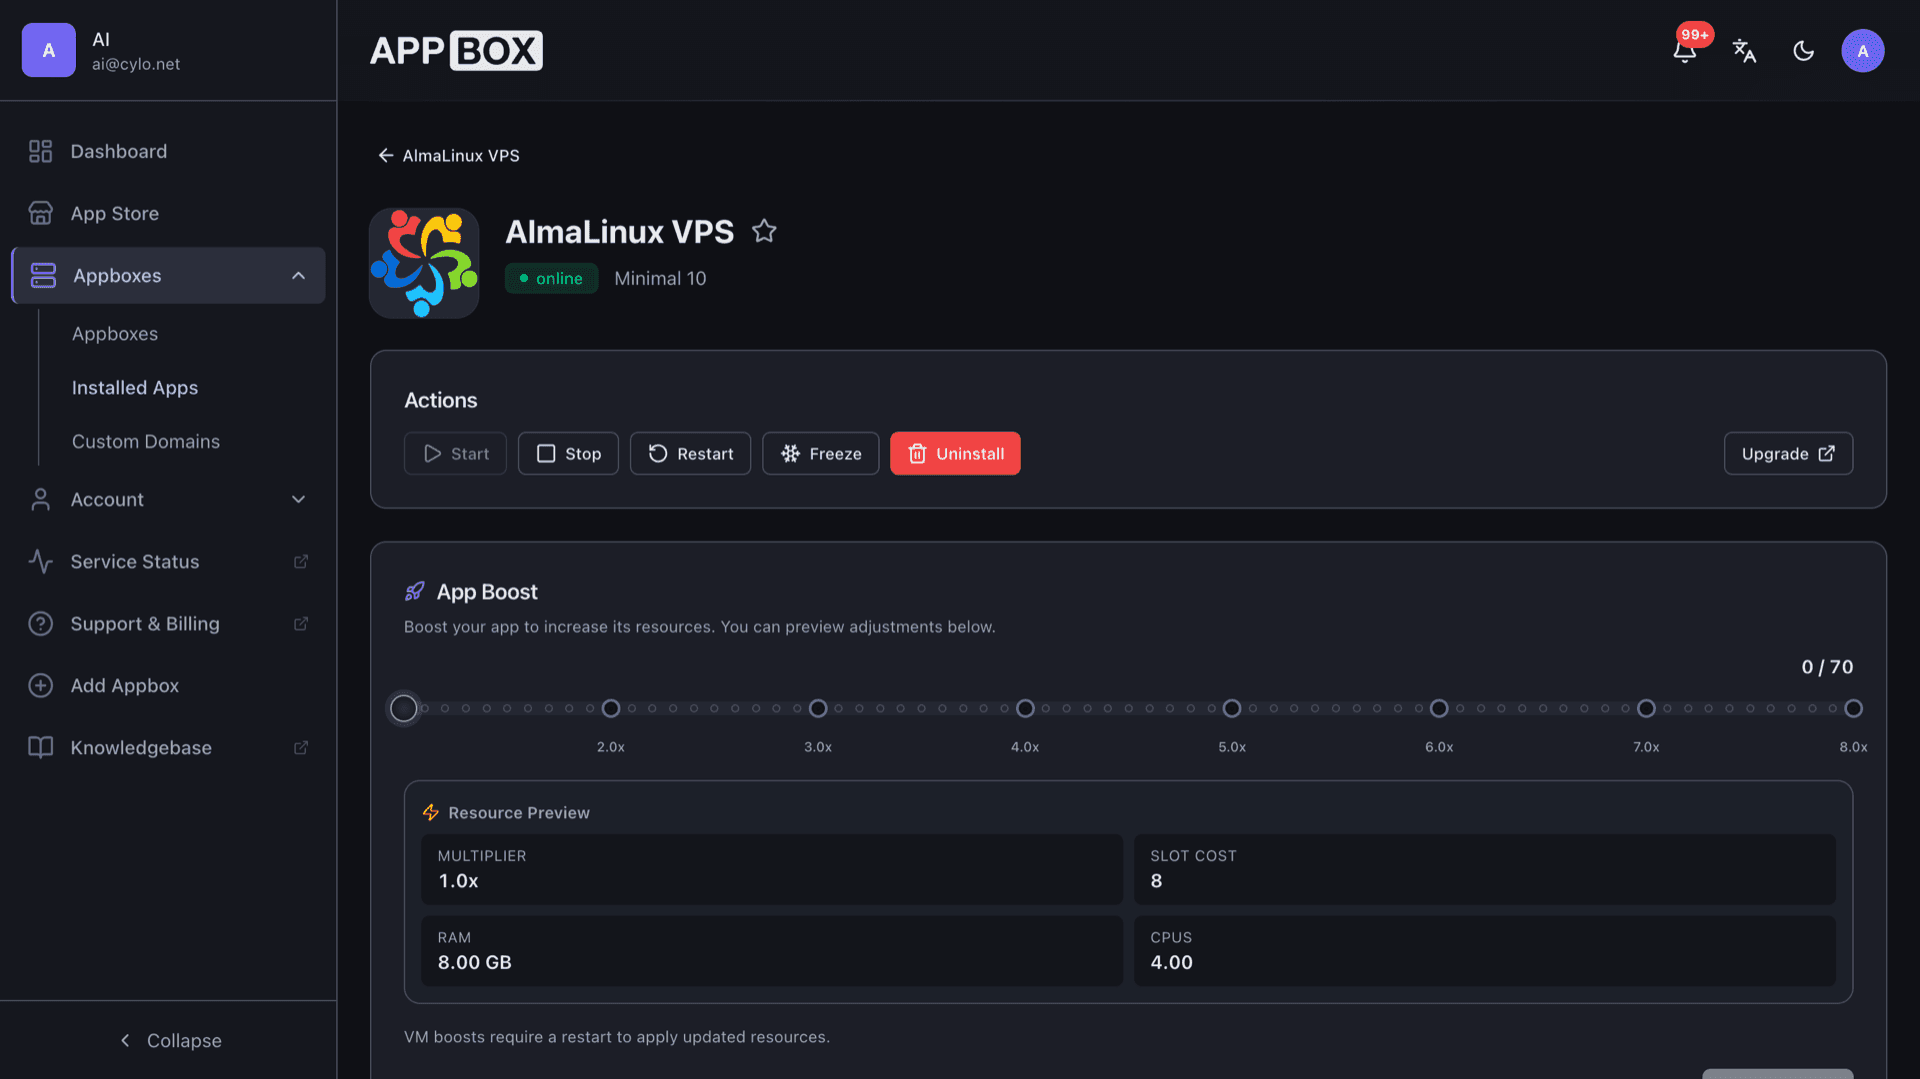The height and width of the screenshot is (1079, 1920).
Task: Open the user avatar menu in header
Action: point(1862,51)
